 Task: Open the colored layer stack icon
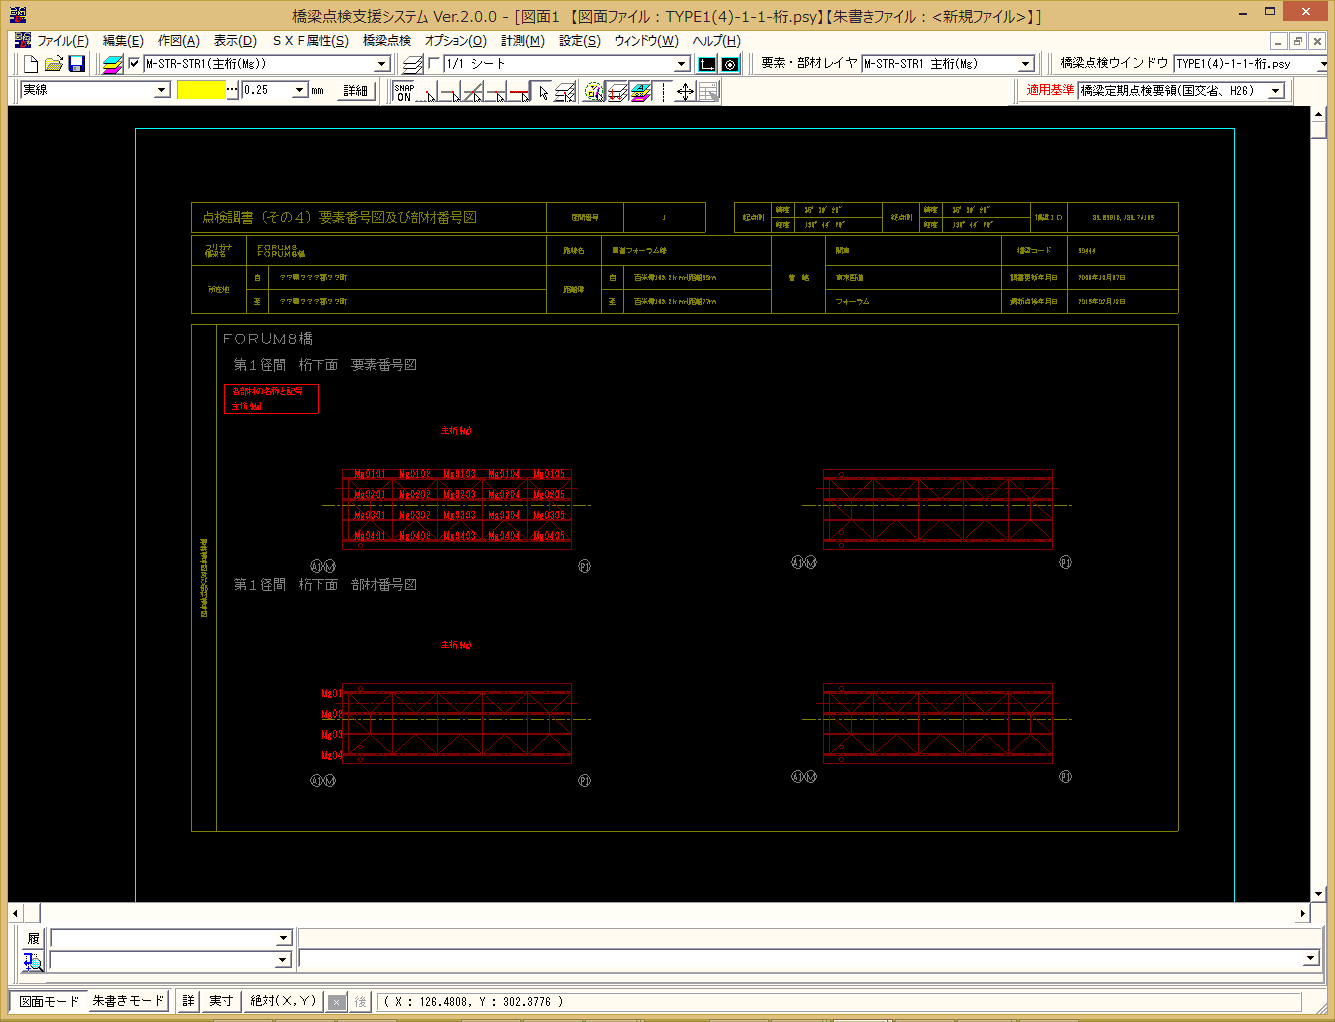(113, 64)
